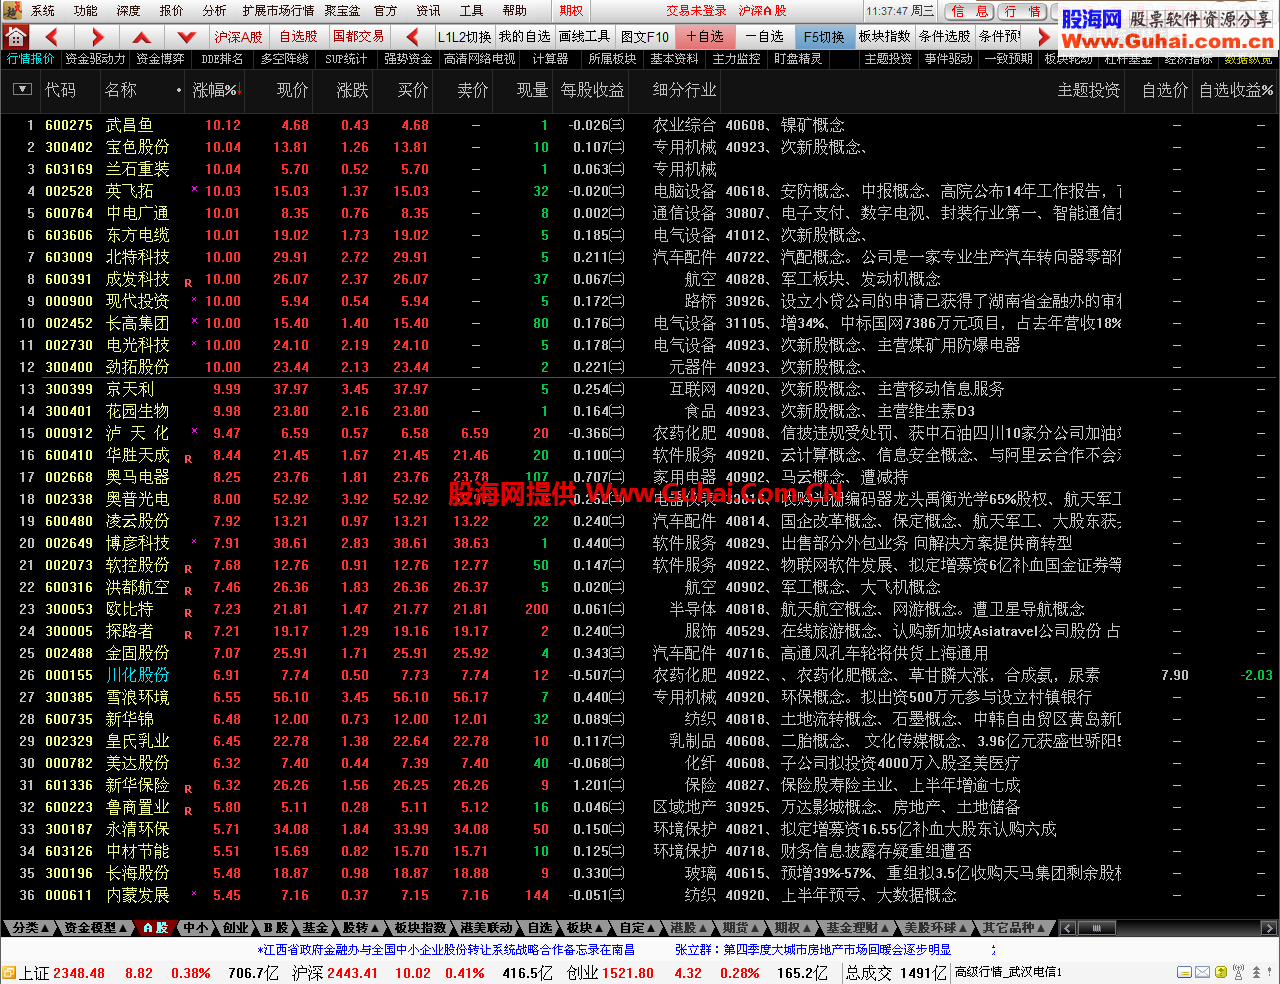Click the message box status bar icon
The image size is (1280, 984).
click(1184, 972)
